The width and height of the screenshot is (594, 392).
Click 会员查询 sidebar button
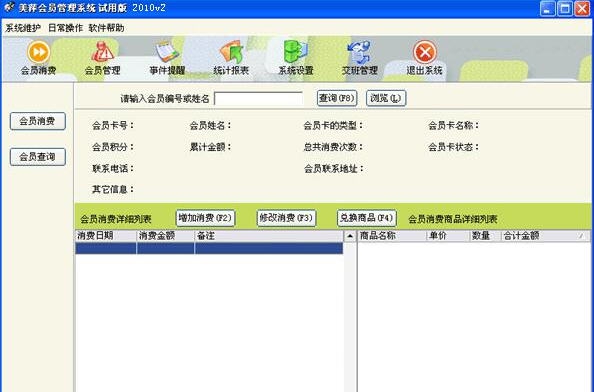[x=38, y=157]
